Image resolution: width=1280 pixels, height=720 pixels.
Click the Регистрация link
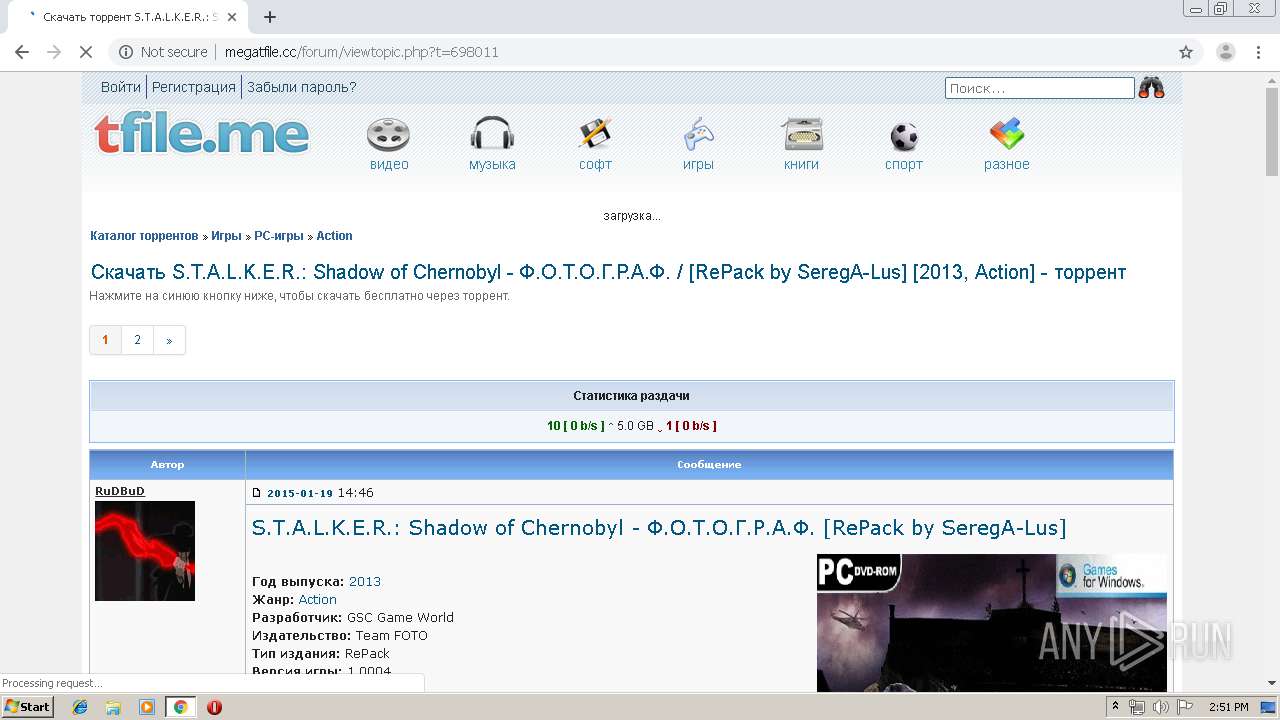click(194, 87)
